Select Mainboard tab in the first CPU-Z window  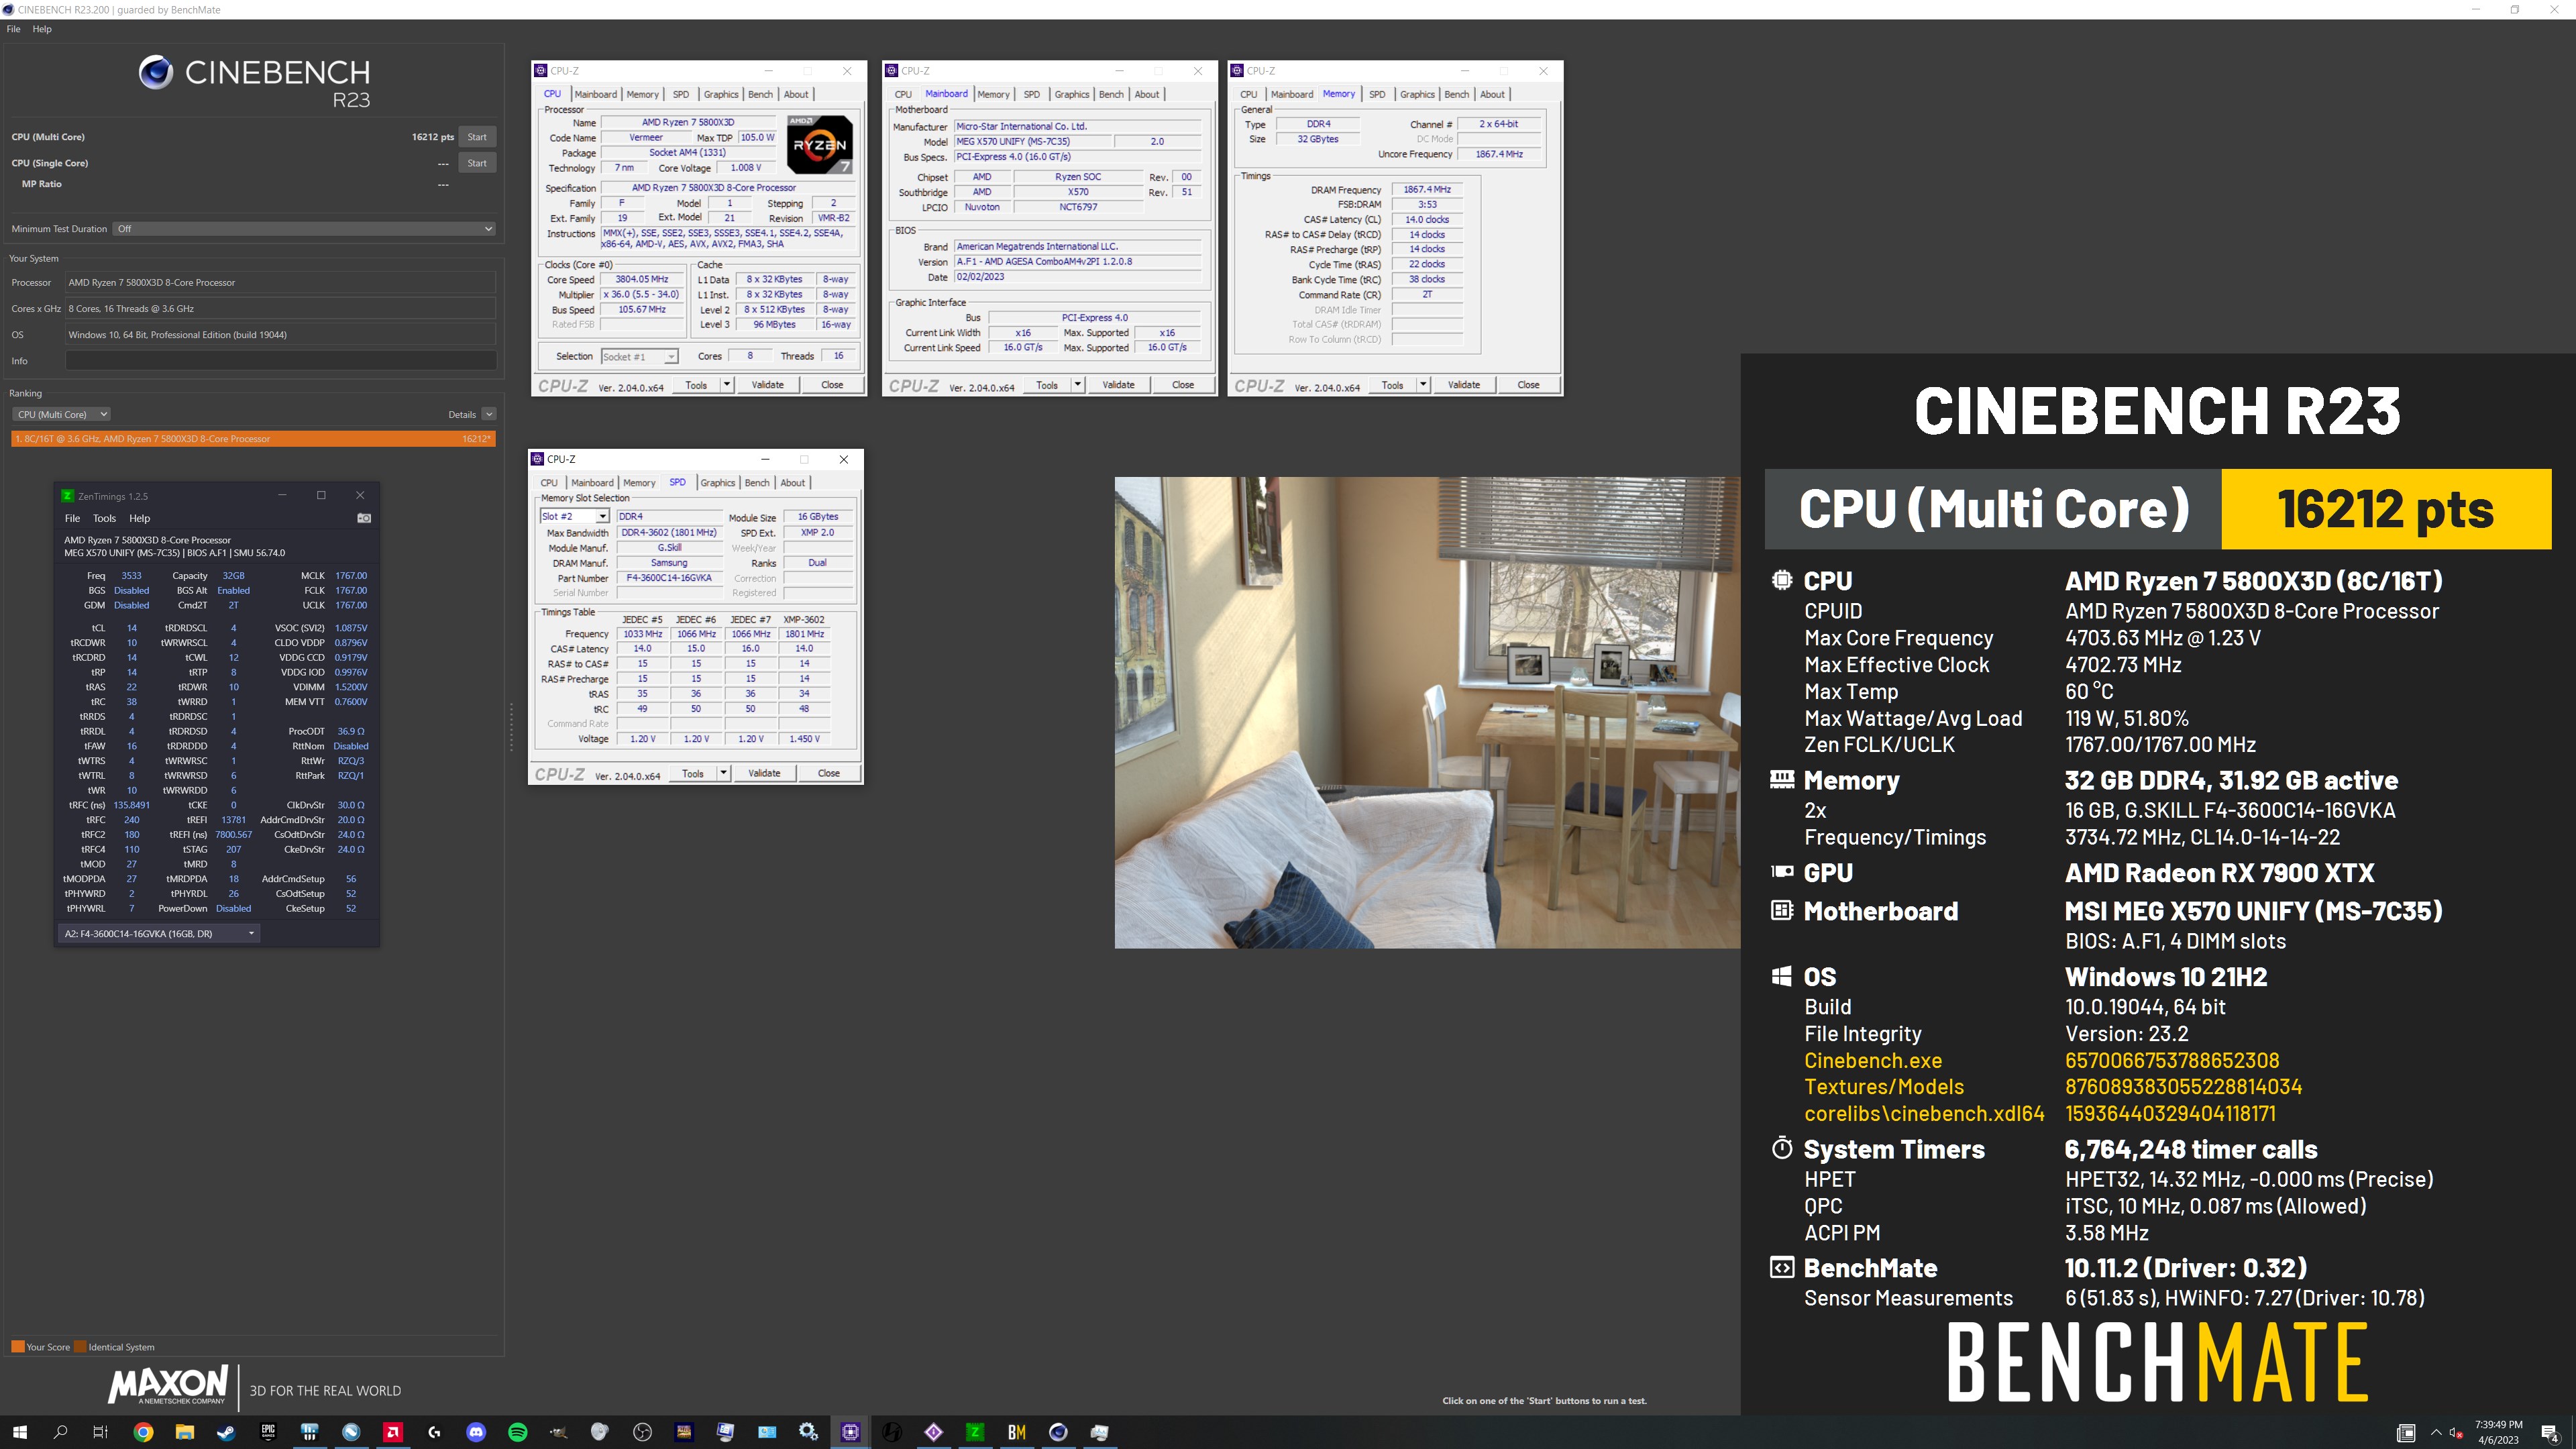[596, 94]
